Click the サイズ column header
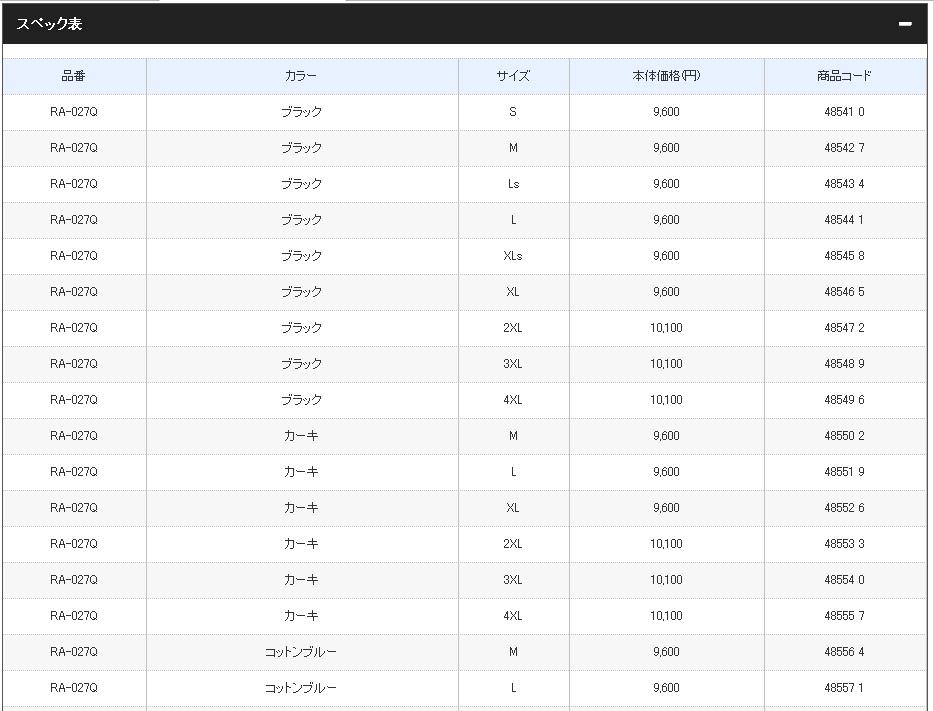The image size is (933, 711). (513, 76)
